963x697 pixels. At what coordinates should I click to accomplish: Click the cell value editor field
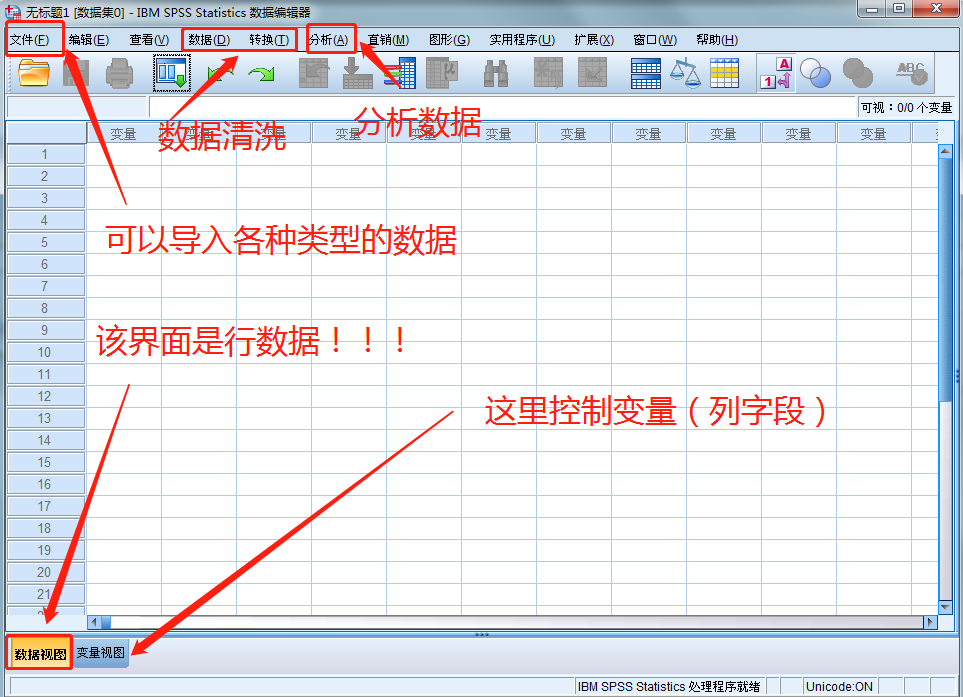tap(501, 107)
